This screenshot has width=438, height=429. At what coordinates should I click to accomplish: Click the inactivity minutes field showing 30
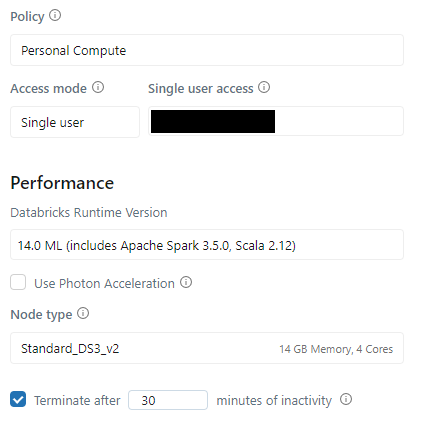pos(168,400)
